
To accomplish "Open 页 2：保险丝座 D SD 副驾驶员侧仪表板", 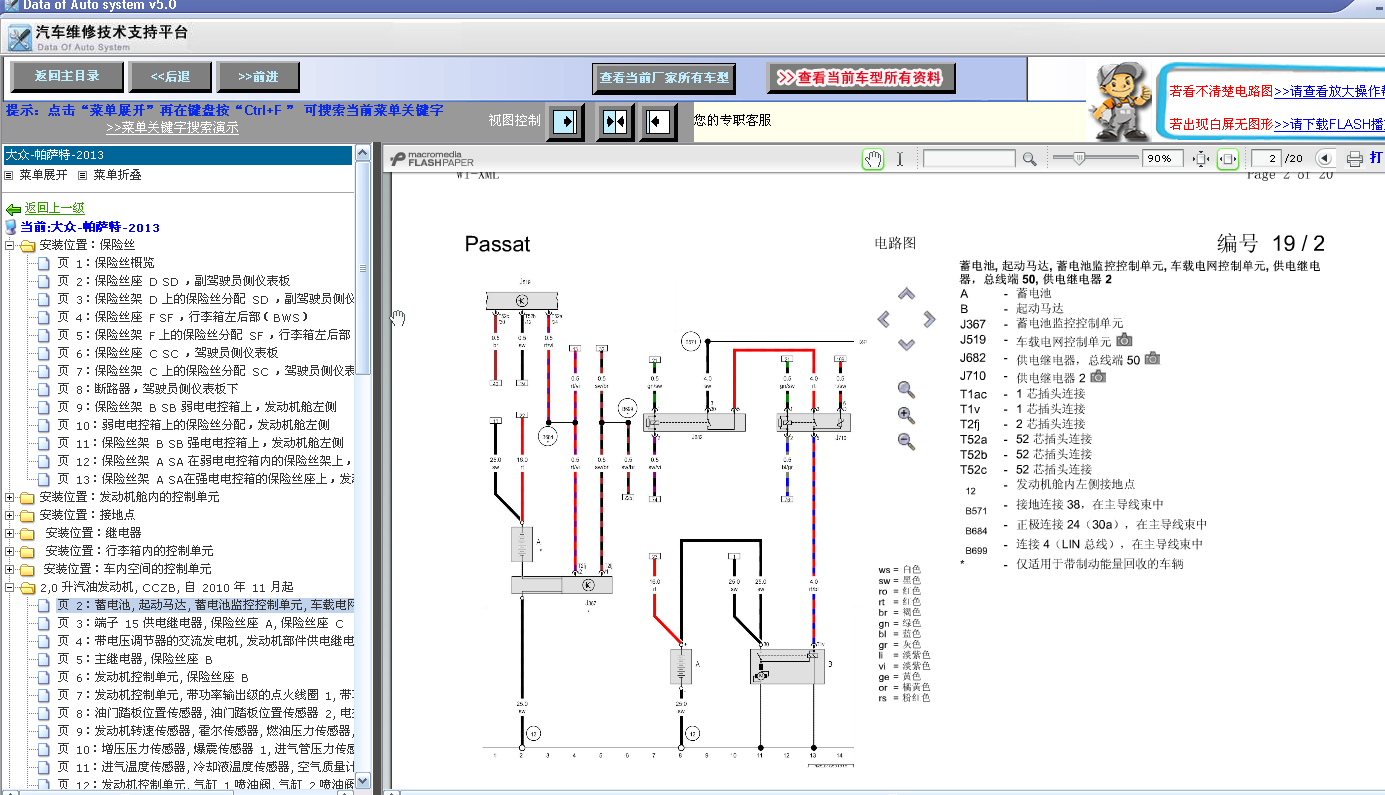I will [x=173, y=281].
